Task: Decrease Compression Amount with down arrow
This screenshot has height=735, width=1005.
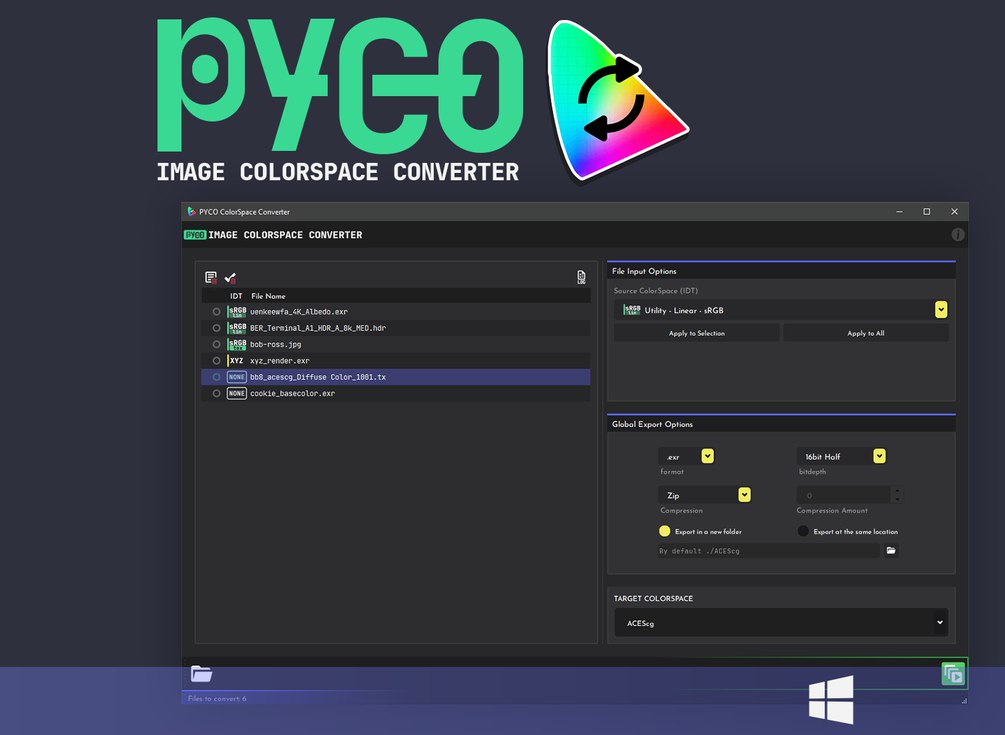Action: pyautogui.click(x=897, y=499)
